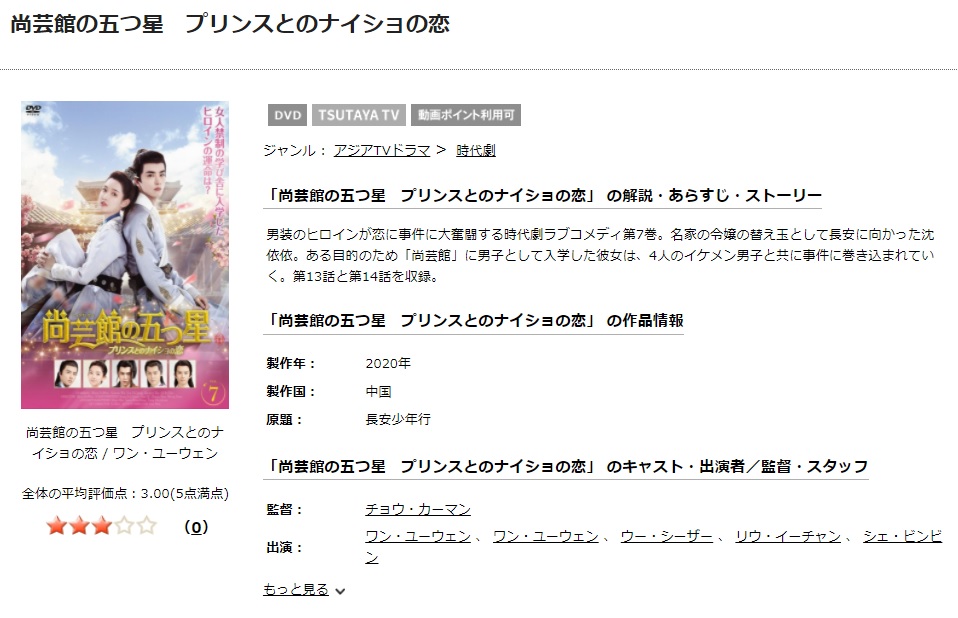Viewport: 958px width, 618px height.
Task: Click the fifth empty rating star
Action: point(147,526)
